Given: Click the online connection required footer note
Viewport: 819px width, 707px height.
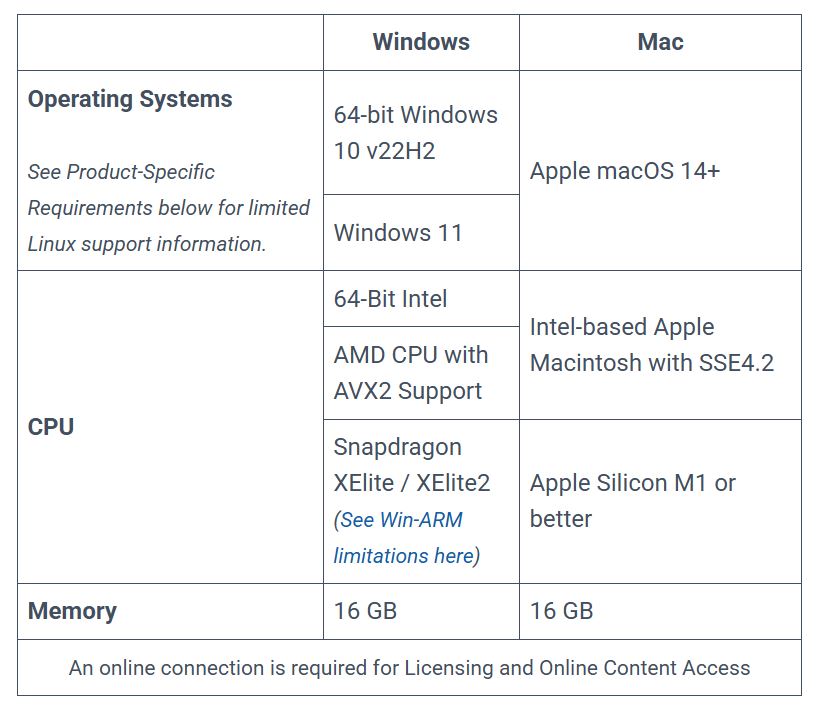Looking at the screenshot, I should pyautogui.click(x=410, y=667).
